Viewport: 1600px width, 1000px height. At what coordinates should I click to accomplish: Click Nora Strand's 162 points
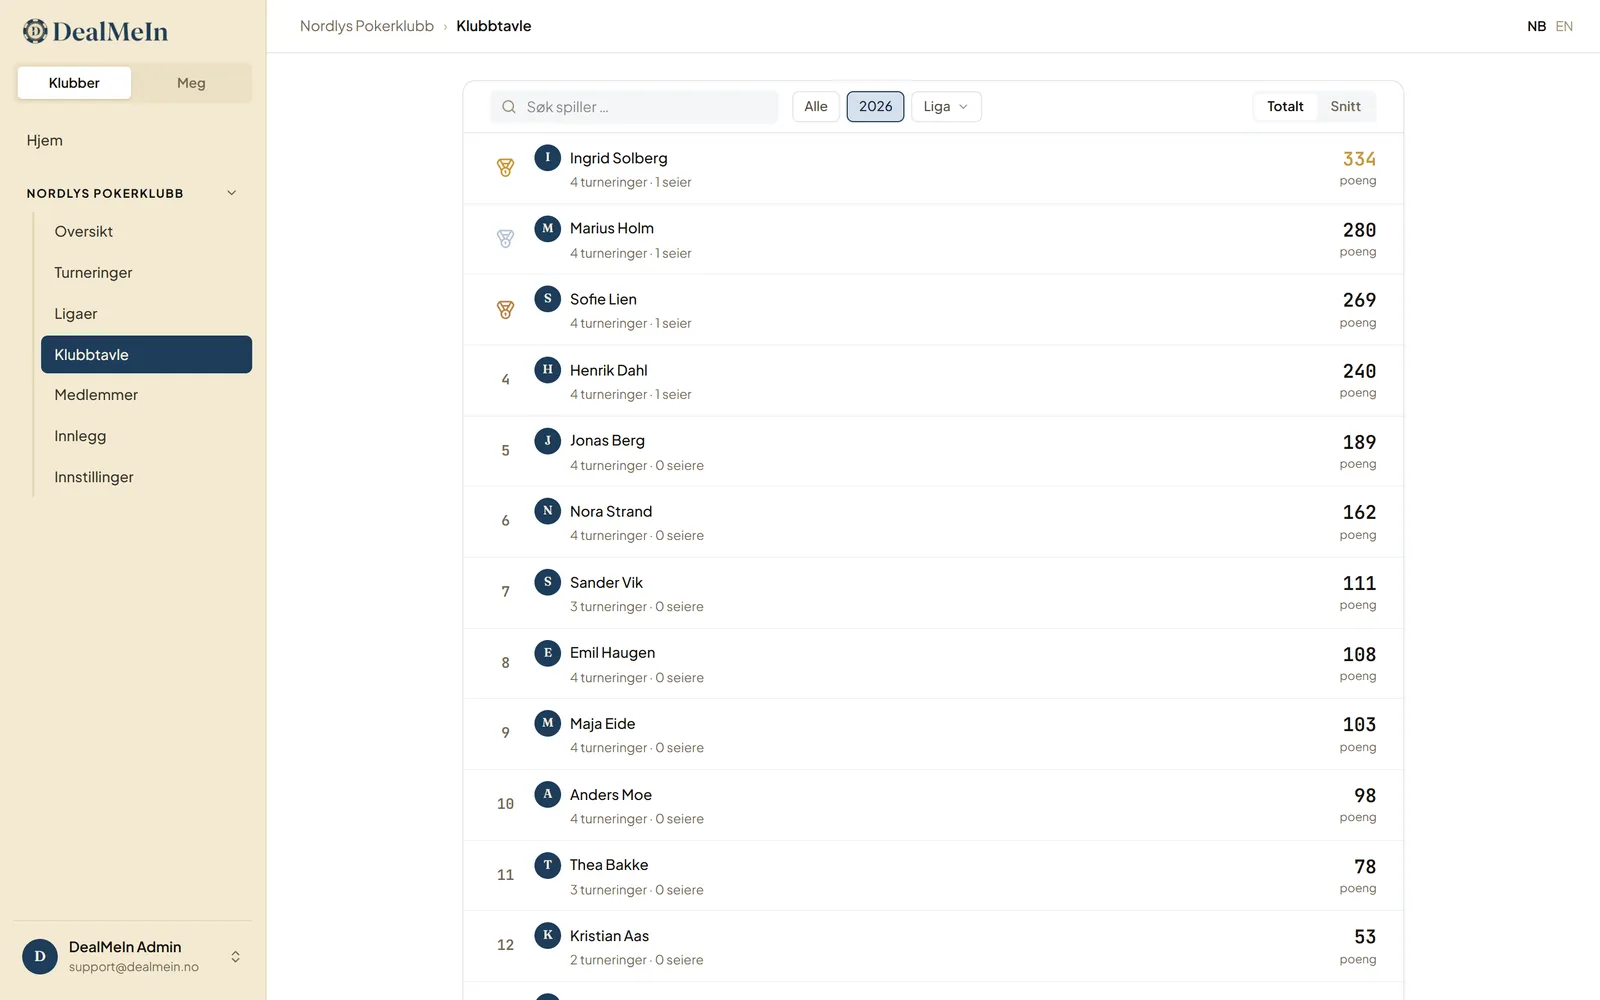click(1359, 512)
